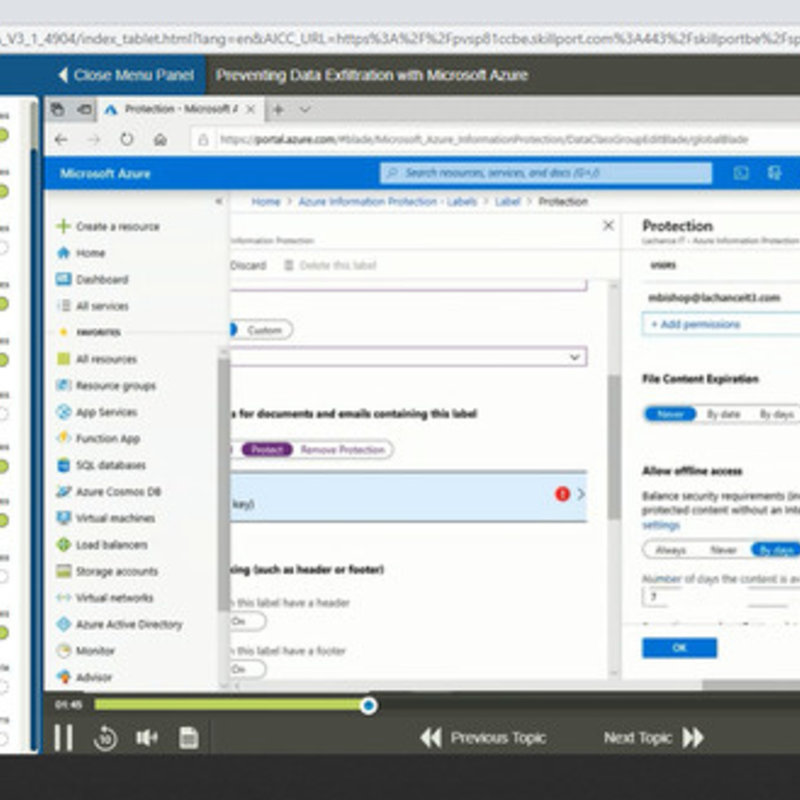Open the browser tab list chevron
800x800 pixels.
pyautogui.click(x=305, y=109)
